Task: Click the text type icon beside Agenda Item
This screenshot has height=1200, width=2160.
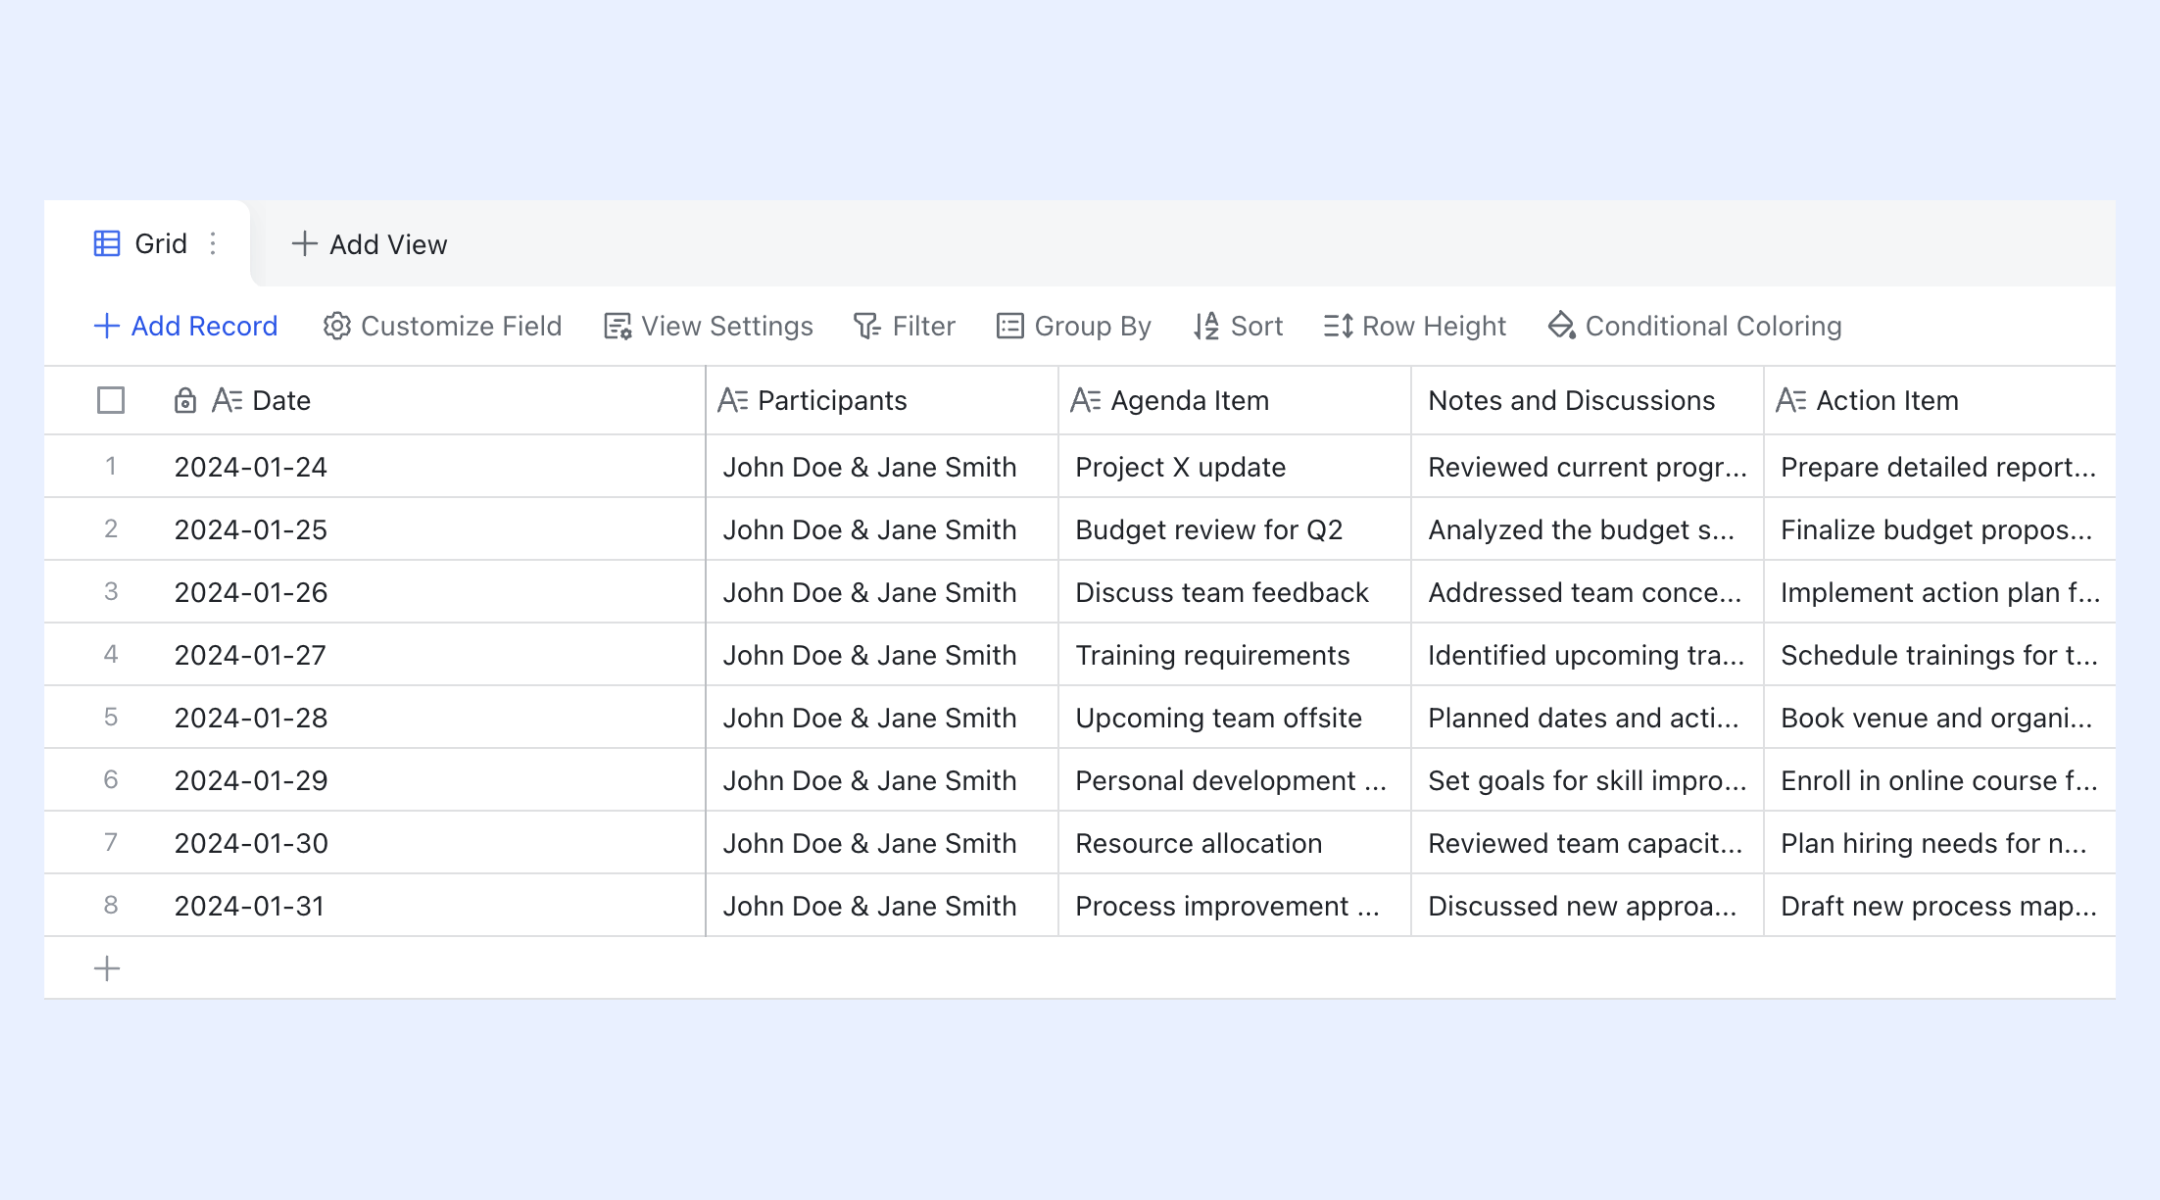Action: point(1086,401)
